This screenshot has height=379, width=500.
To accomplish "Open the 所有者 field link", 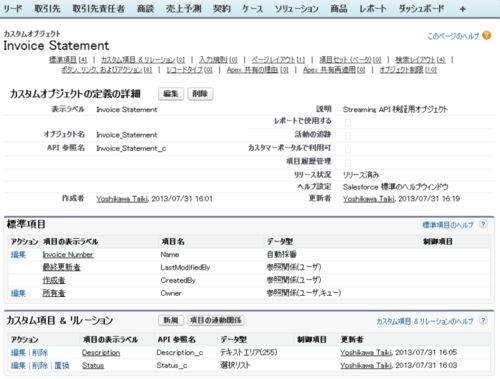I will pos(54,293).
